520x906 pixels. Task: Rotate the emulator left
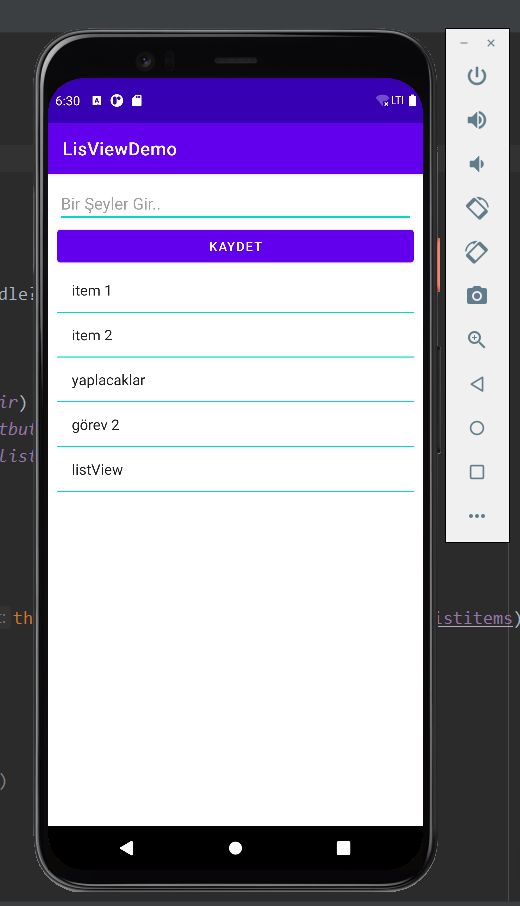pyautogui.click(x=477, y=208)
